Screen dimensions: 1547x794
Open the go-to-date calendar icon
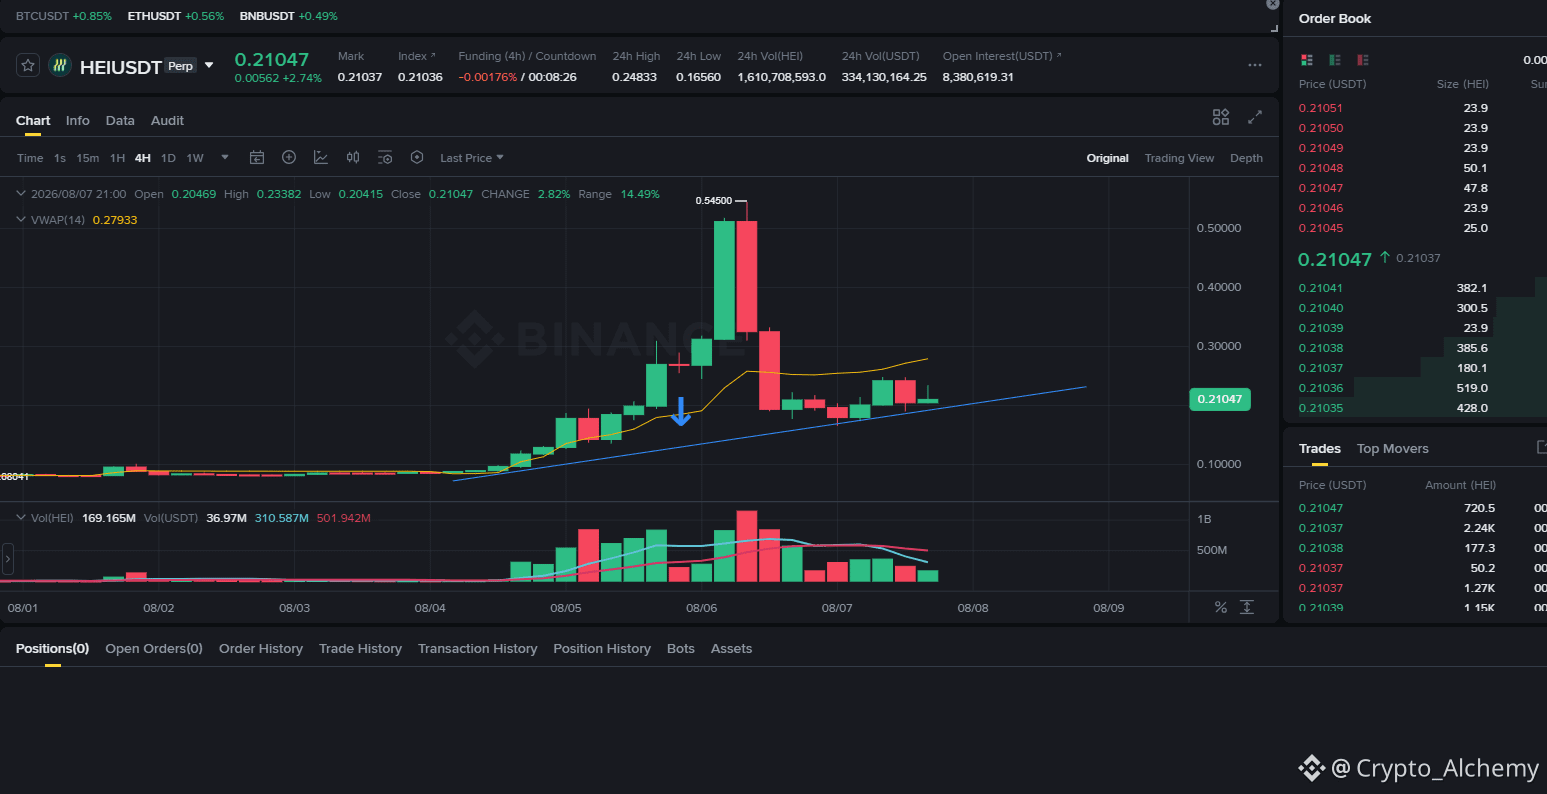[x=257, y=157]
